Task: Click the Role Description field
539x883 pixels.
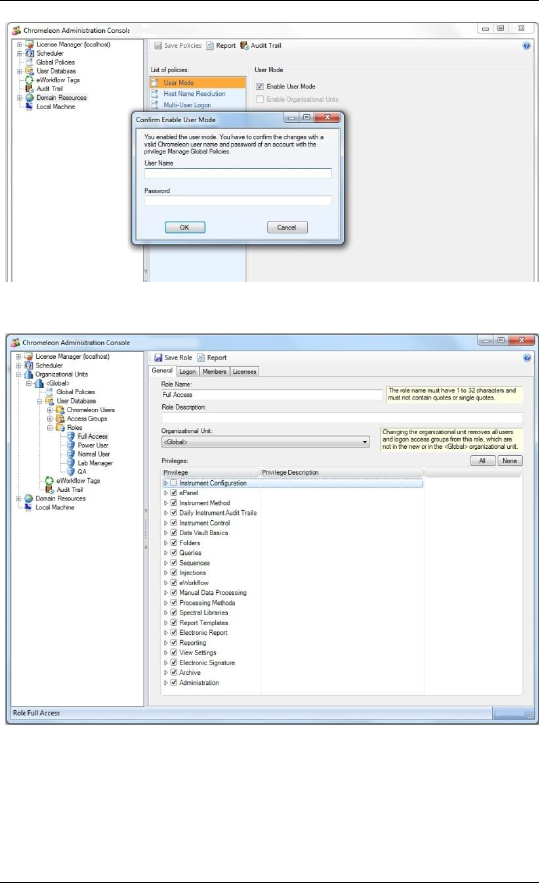Action: 342,418
